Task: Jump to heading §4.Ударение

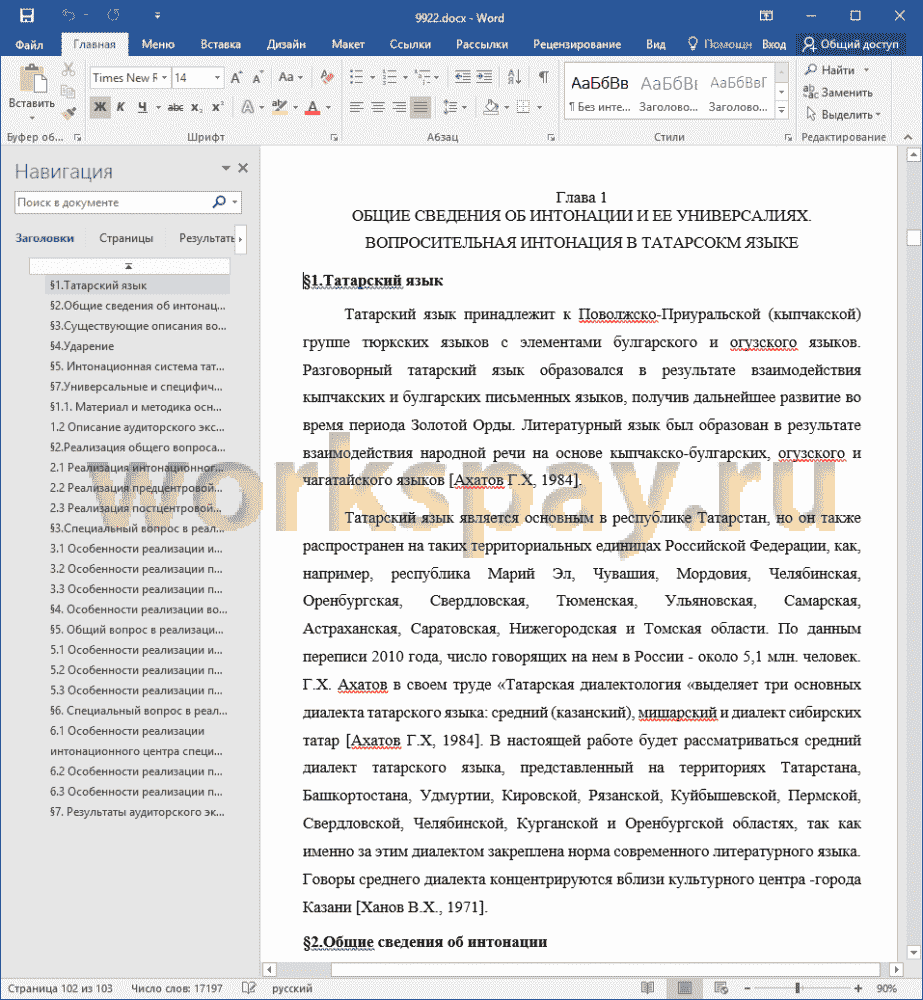Action: pos(82,346)
